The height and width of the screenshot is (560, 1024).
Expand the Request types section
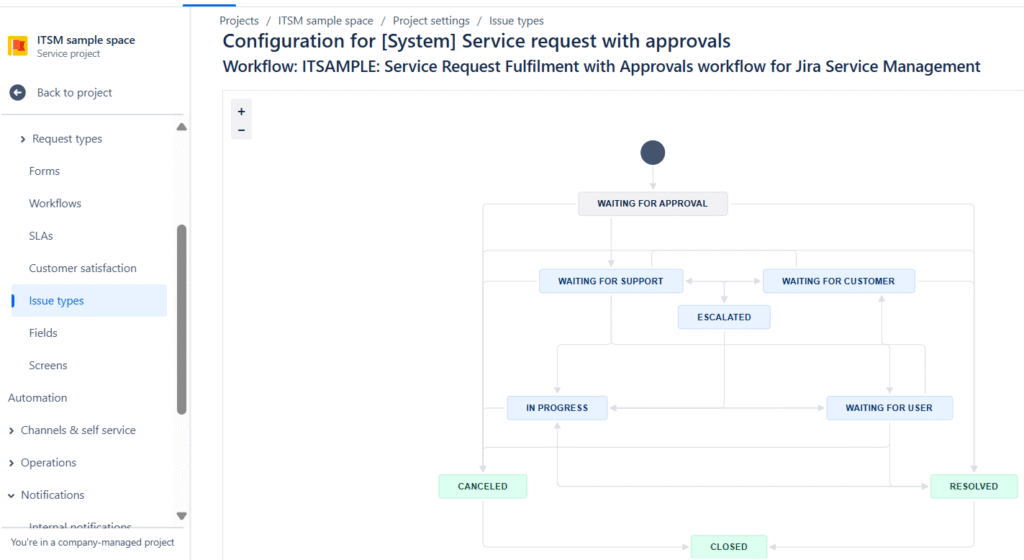(x=23, y=139)
